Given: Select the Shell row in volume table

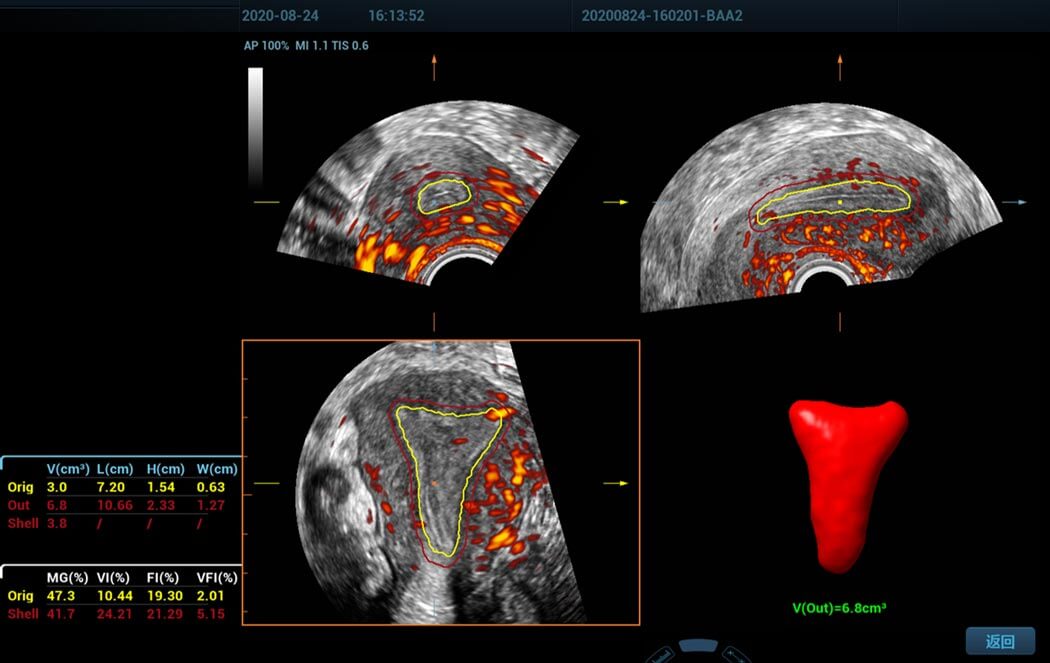Looking at the screenshot, I should tap(120, 523).
